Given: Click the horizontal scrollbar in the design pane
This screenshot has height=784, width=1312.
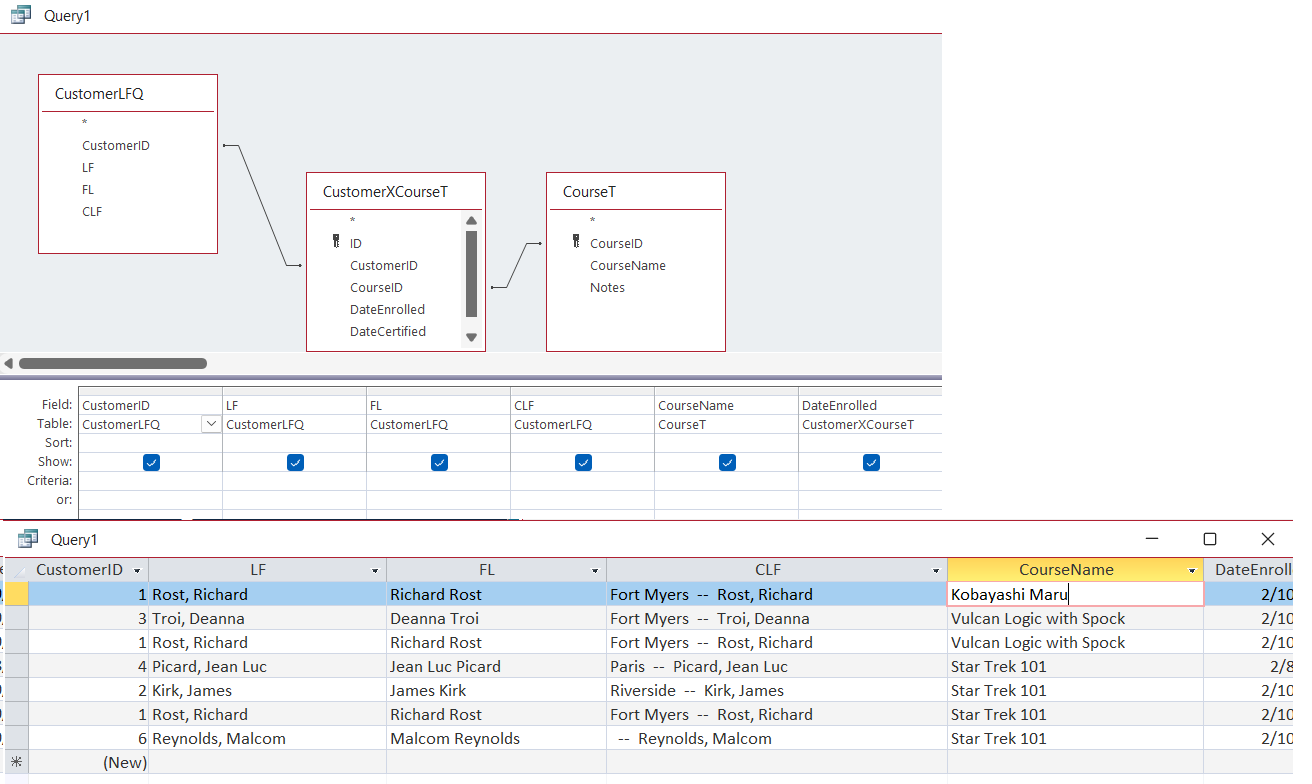Looking at the screenshot, I should (x=113, y=363).
